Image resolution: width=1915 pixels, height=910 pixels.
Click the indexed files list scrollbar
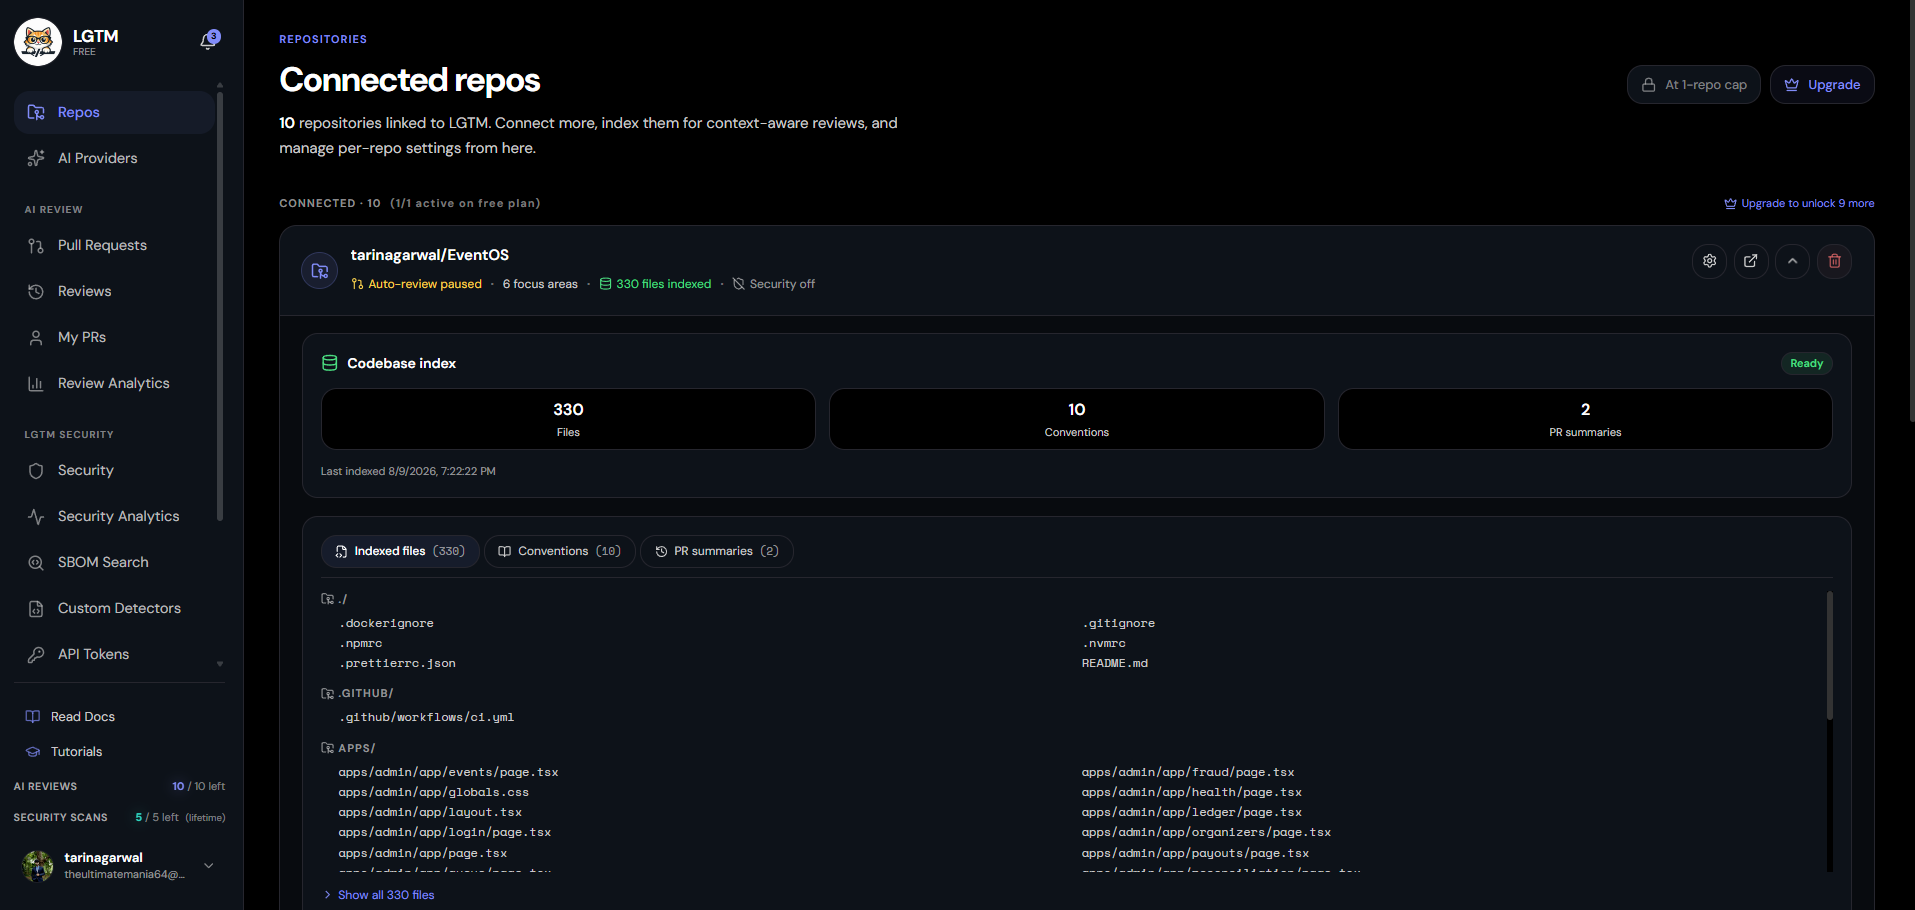(x=1830, y=655)
